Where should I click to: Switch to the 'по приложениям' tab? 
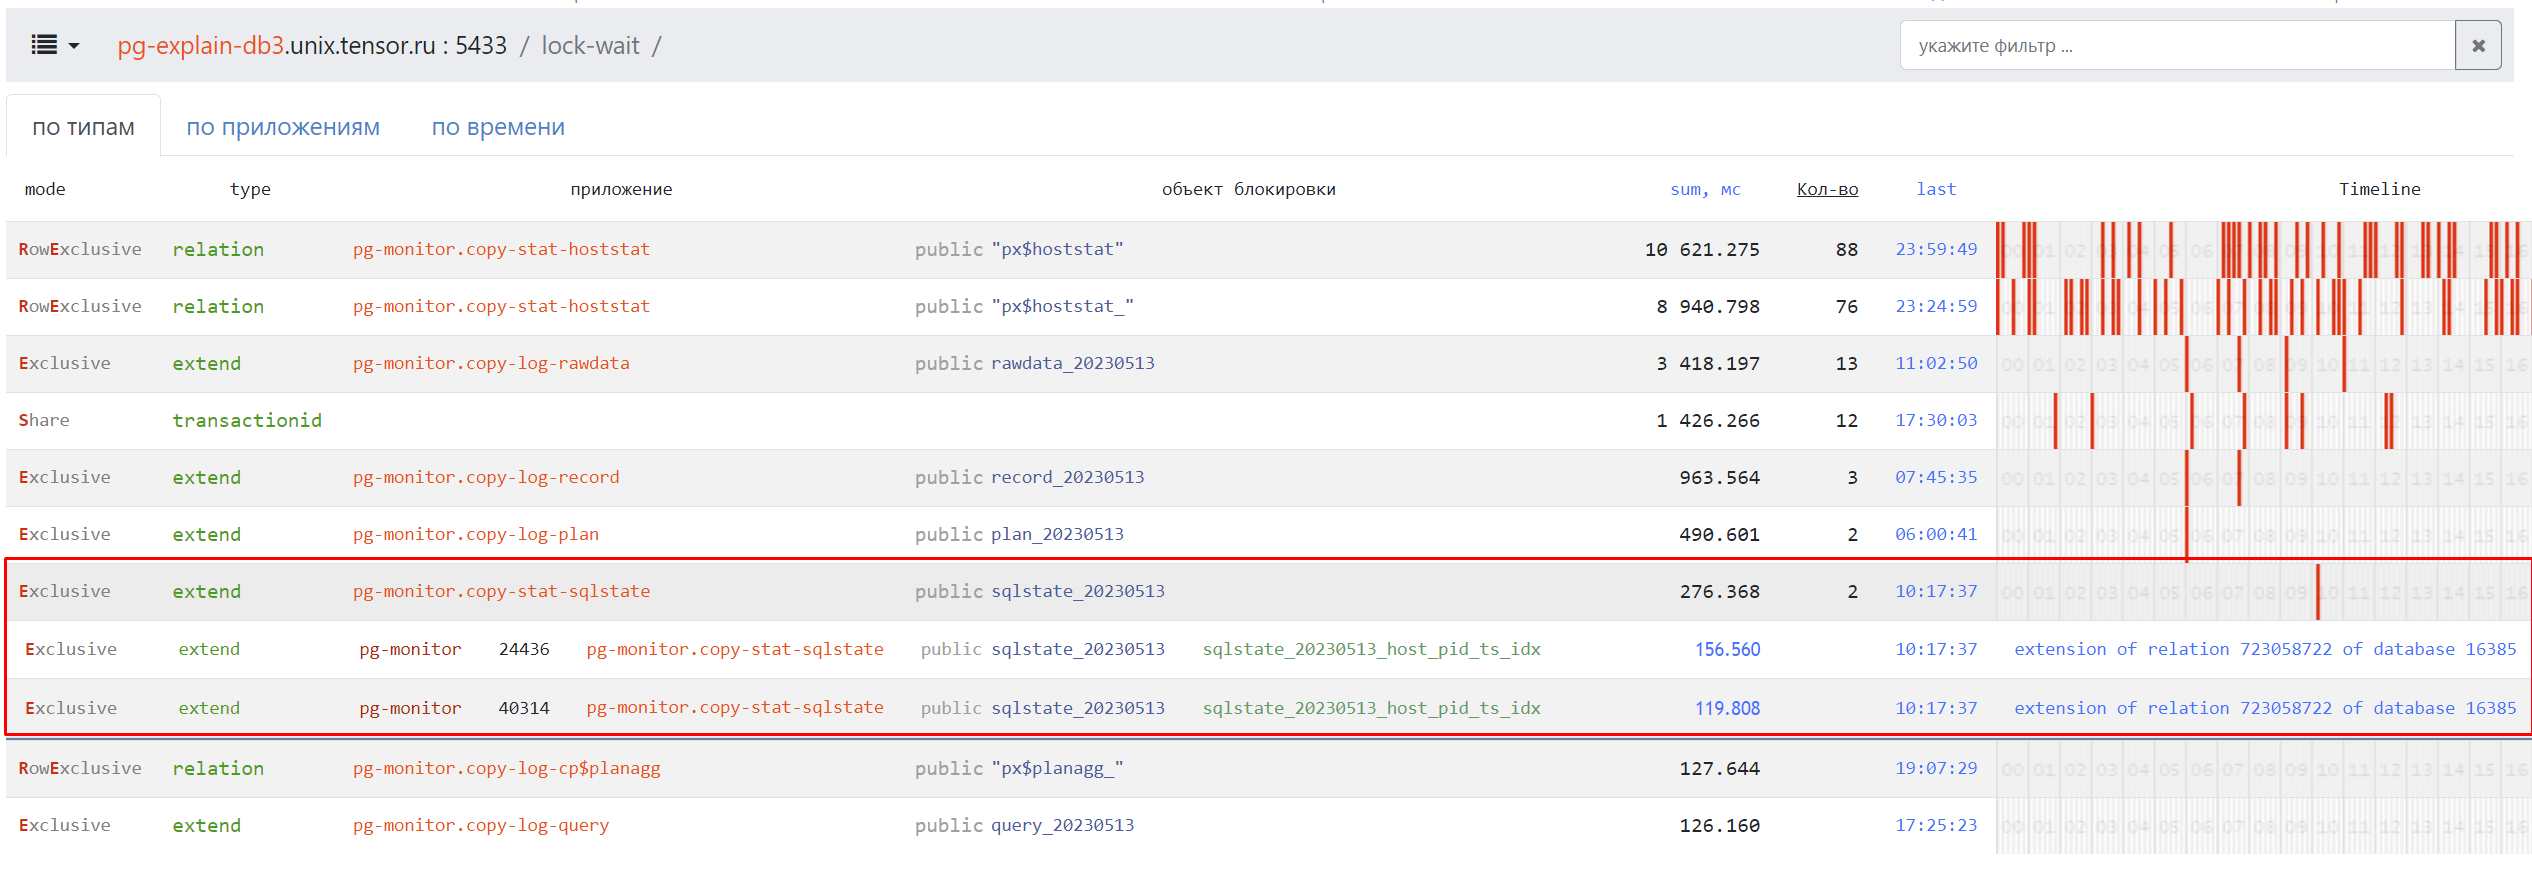(x=283, y=128)
